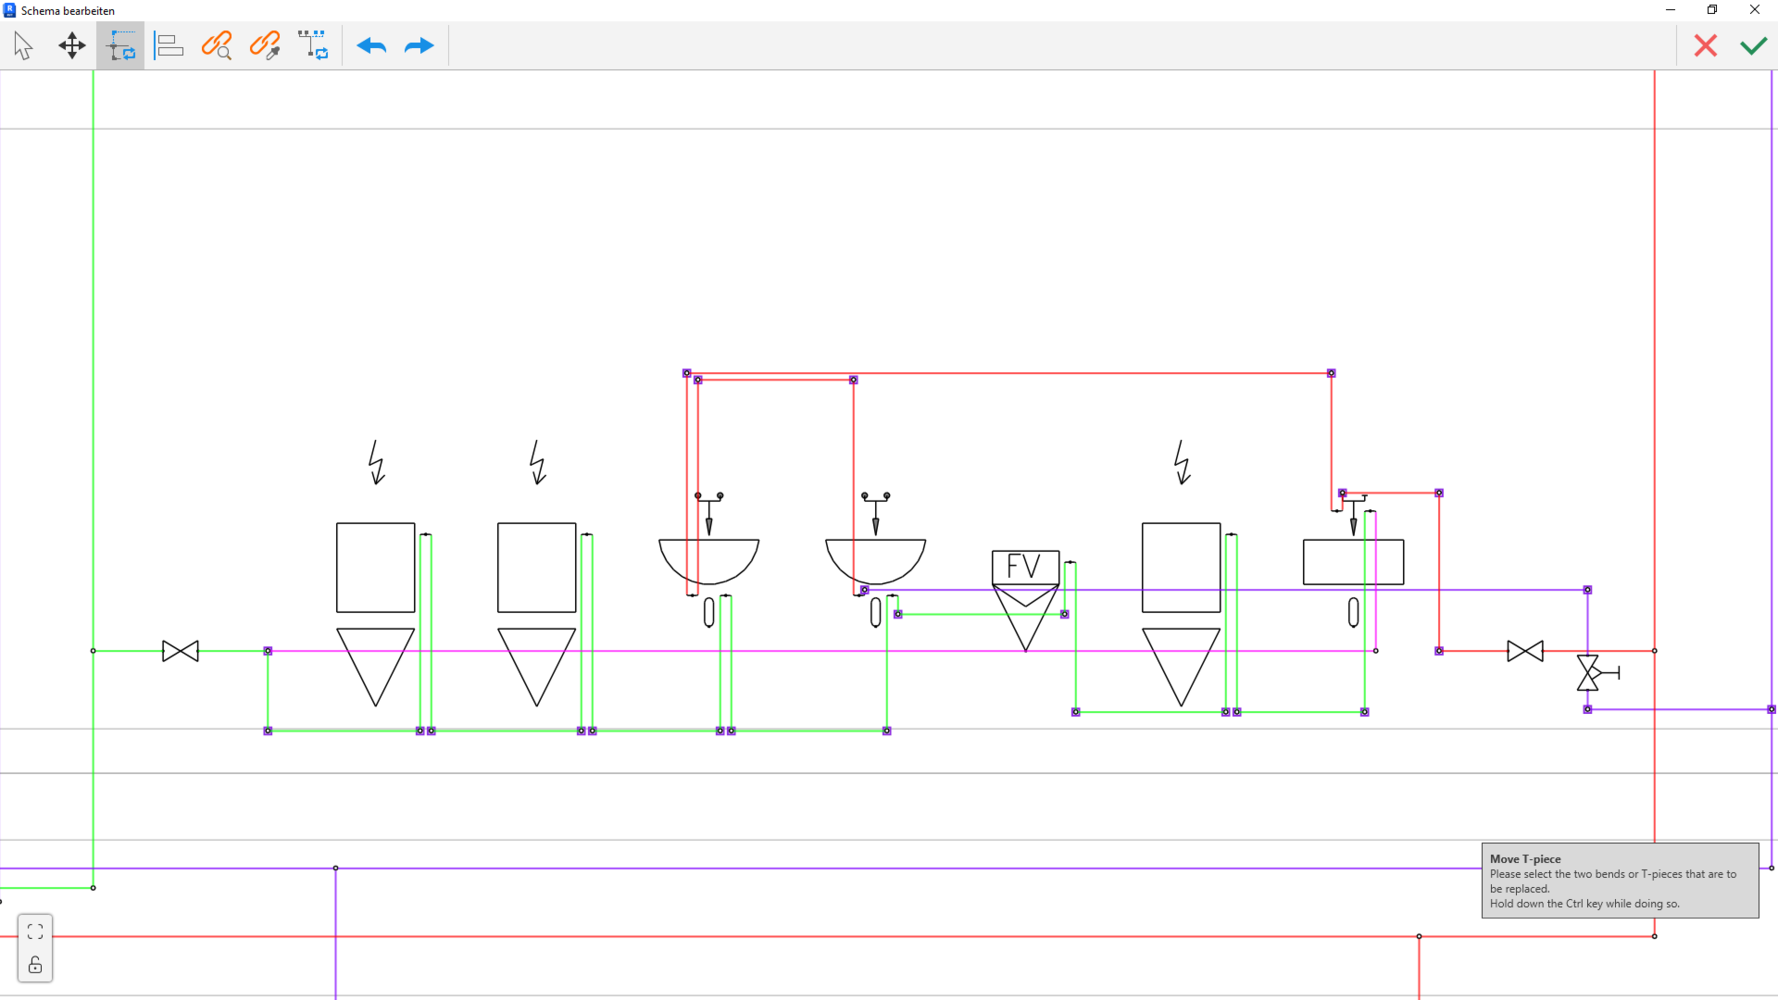Click the angle valve on purple line

click(x=1589, y=673)
